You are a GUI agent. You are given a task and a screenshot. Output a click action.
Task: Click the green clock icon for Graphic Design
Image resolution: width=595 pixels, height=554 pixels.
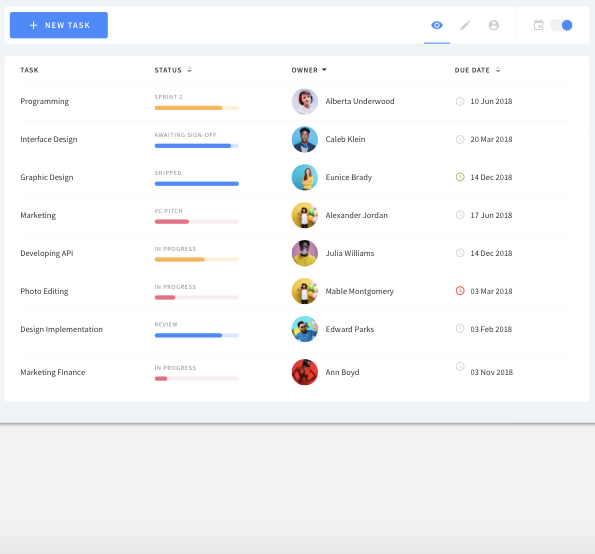460,177
